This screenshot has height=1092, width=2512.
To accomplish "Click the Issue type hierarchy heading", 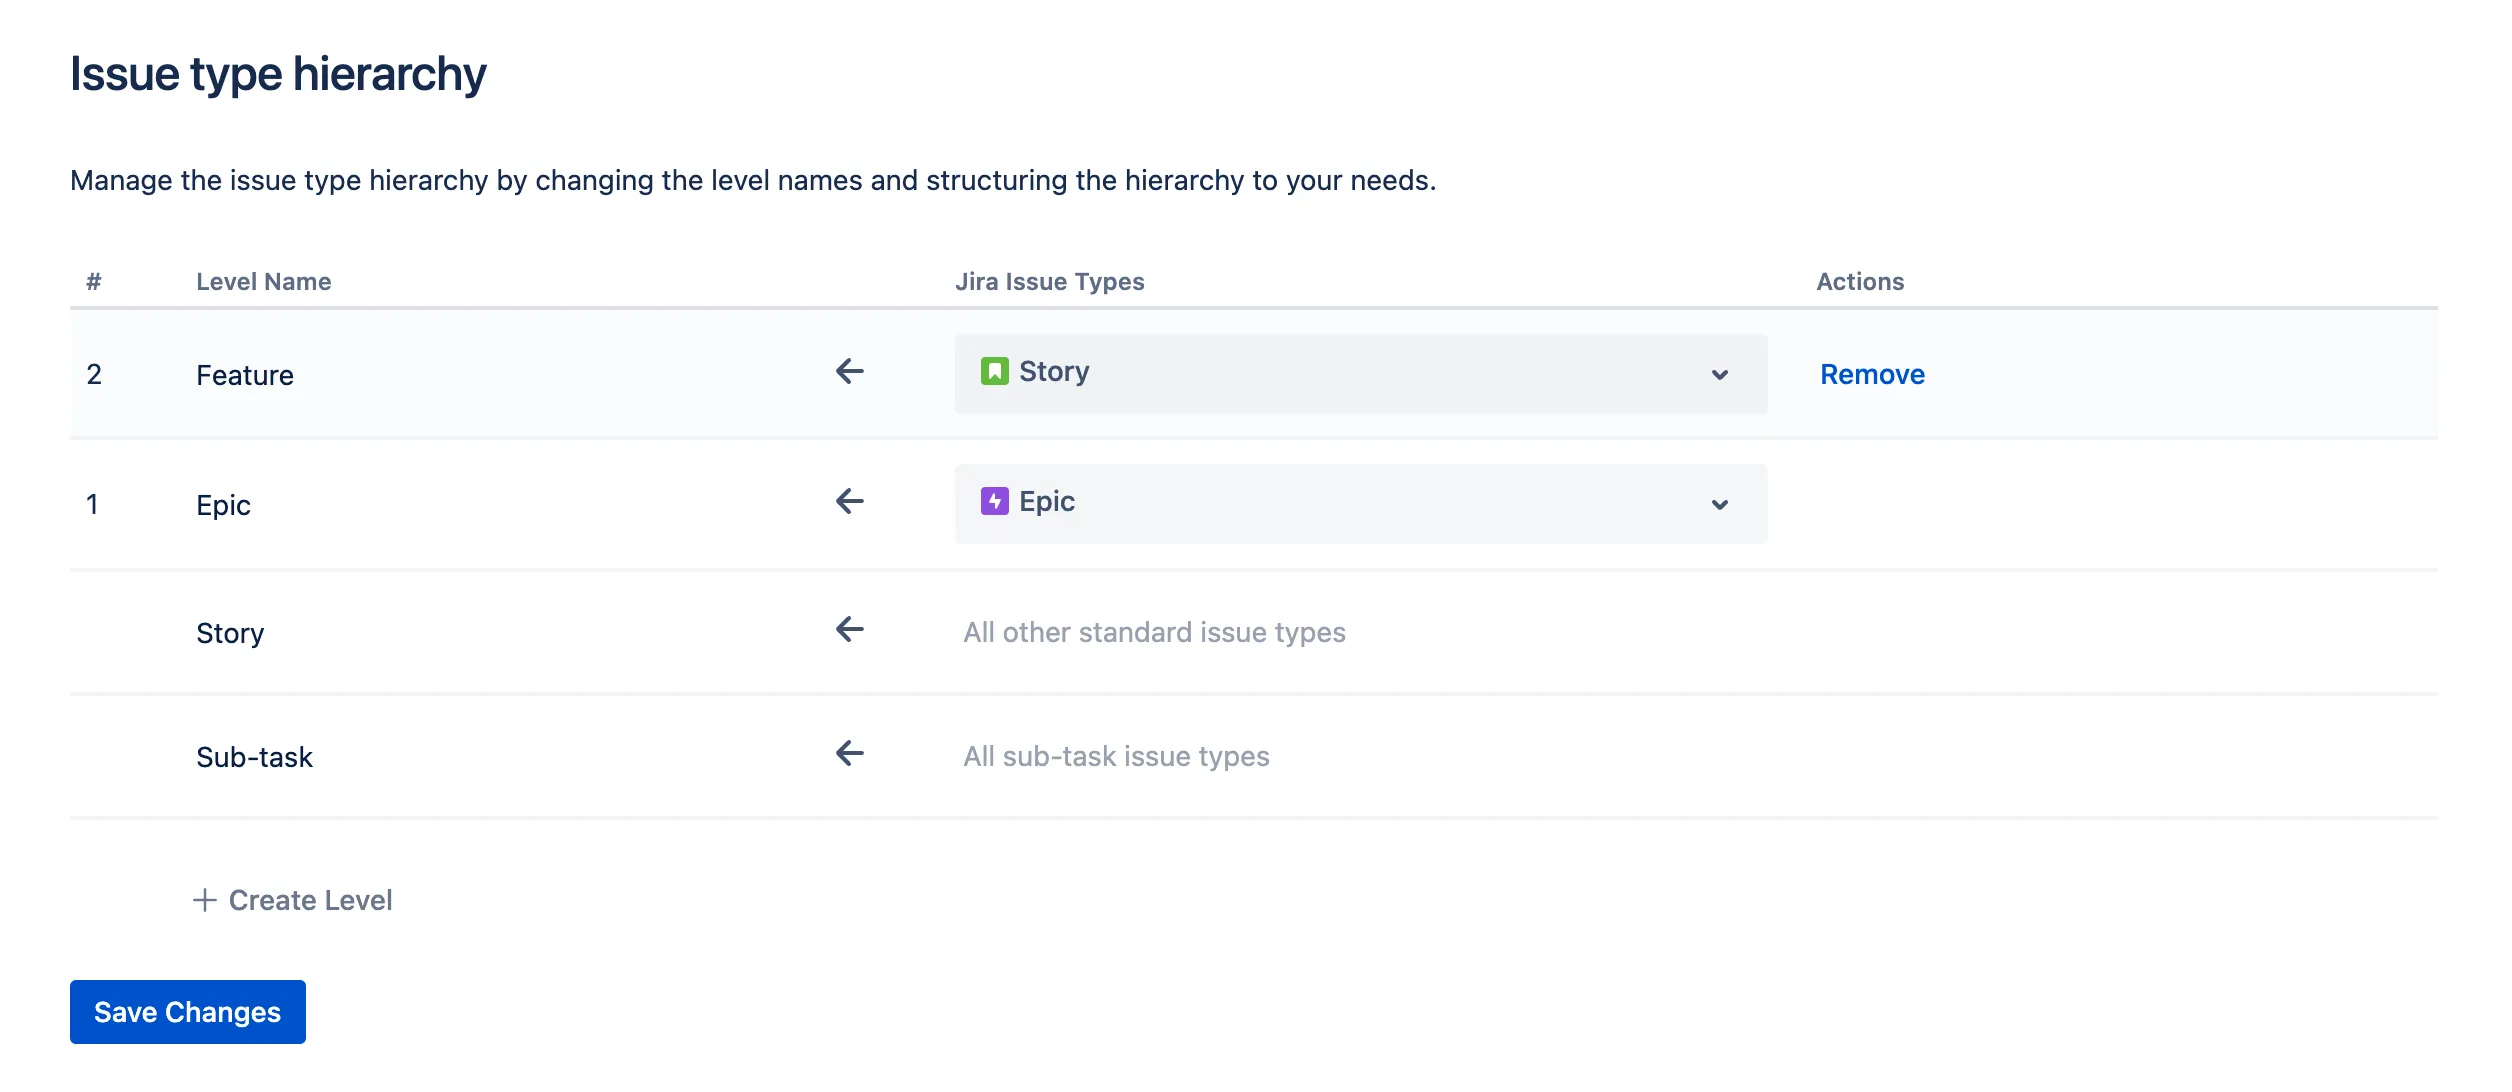I will click(278, 74).
